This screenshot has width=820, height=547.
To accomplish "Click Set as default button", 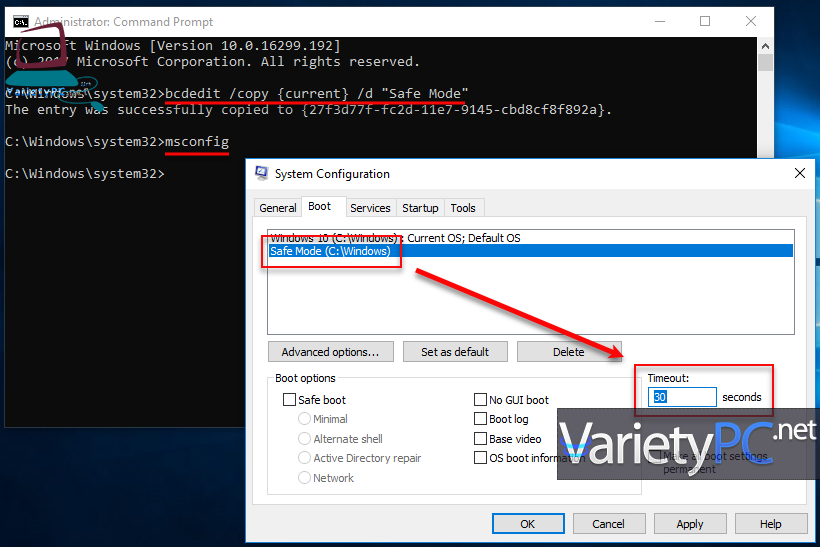I will 455,352.
